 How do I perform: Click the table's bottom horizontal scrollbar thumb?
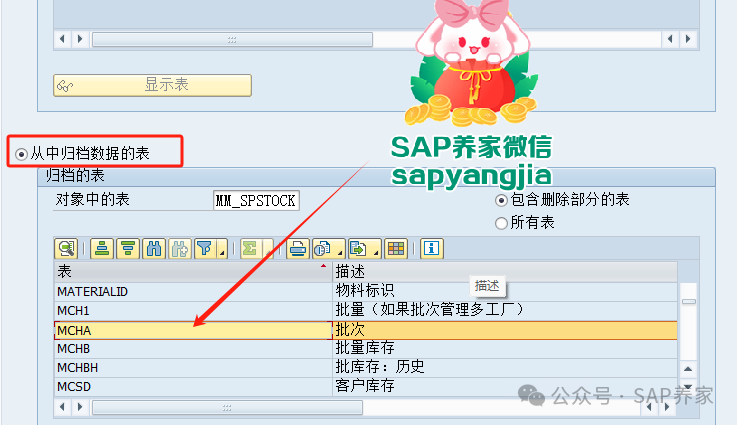[227, 408]
